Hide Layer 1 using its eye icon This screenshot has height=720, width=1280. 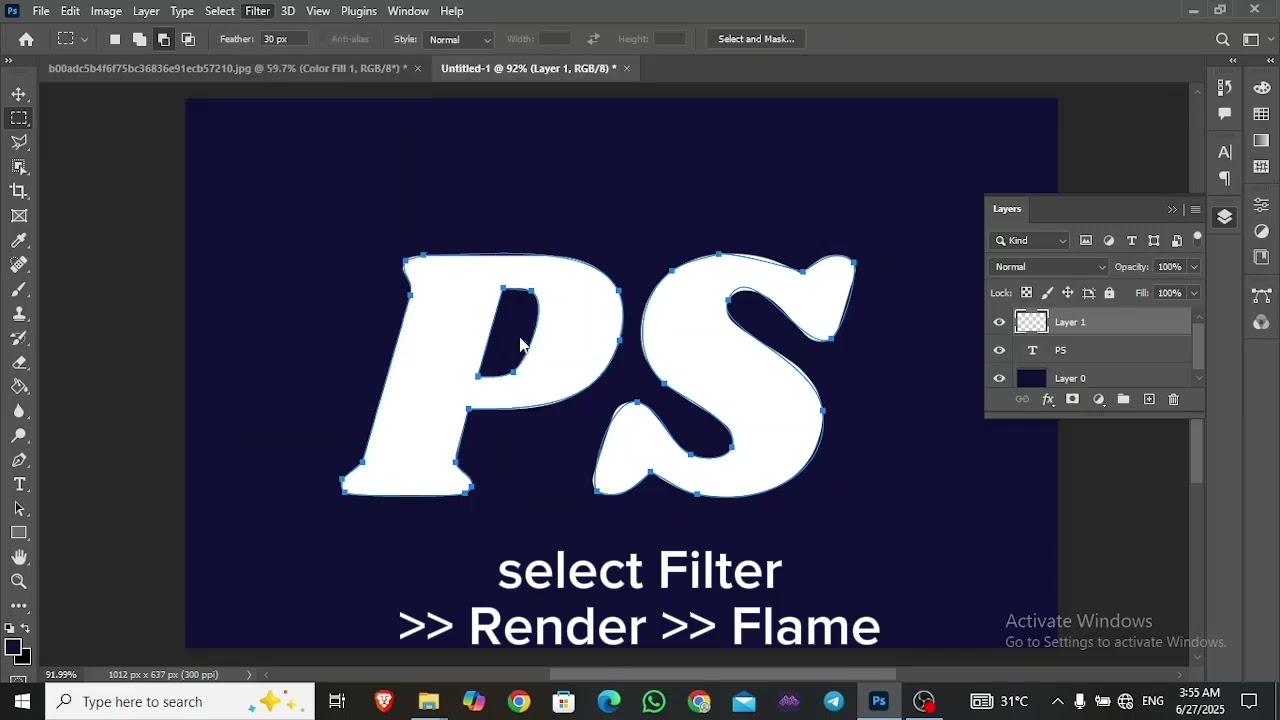click(999, 322)
